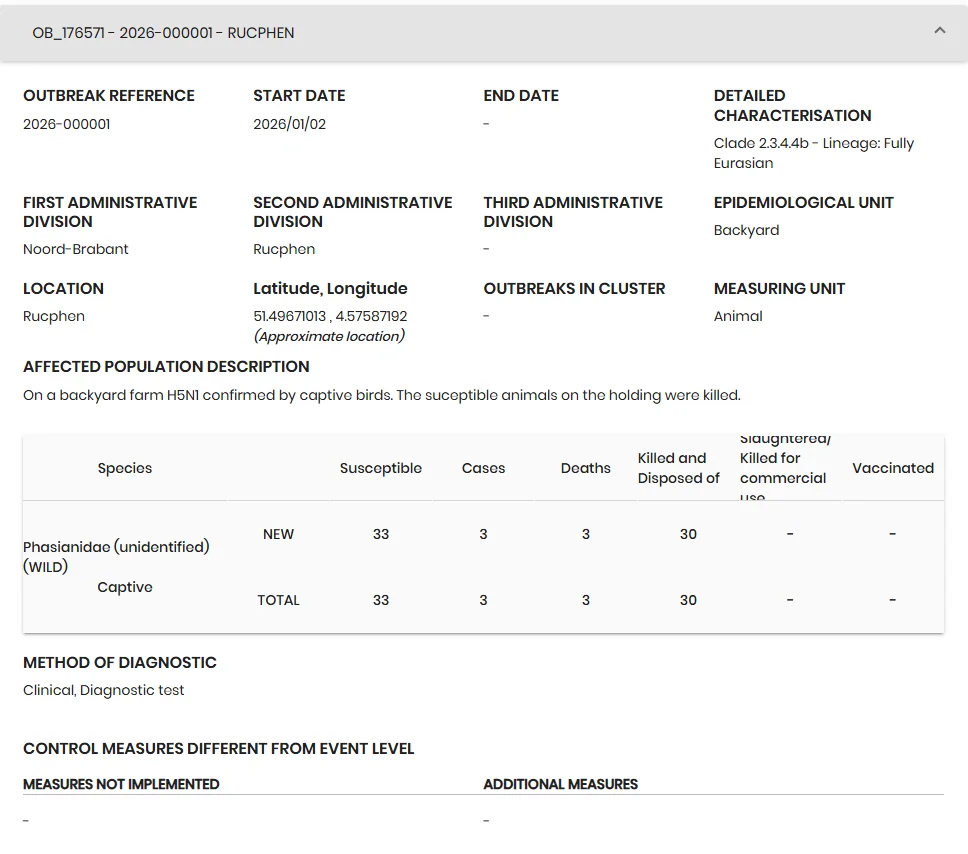Screen dimensions: 968x854
Task: Click Cases value 3 in NEW row
Action: [483, 534]
